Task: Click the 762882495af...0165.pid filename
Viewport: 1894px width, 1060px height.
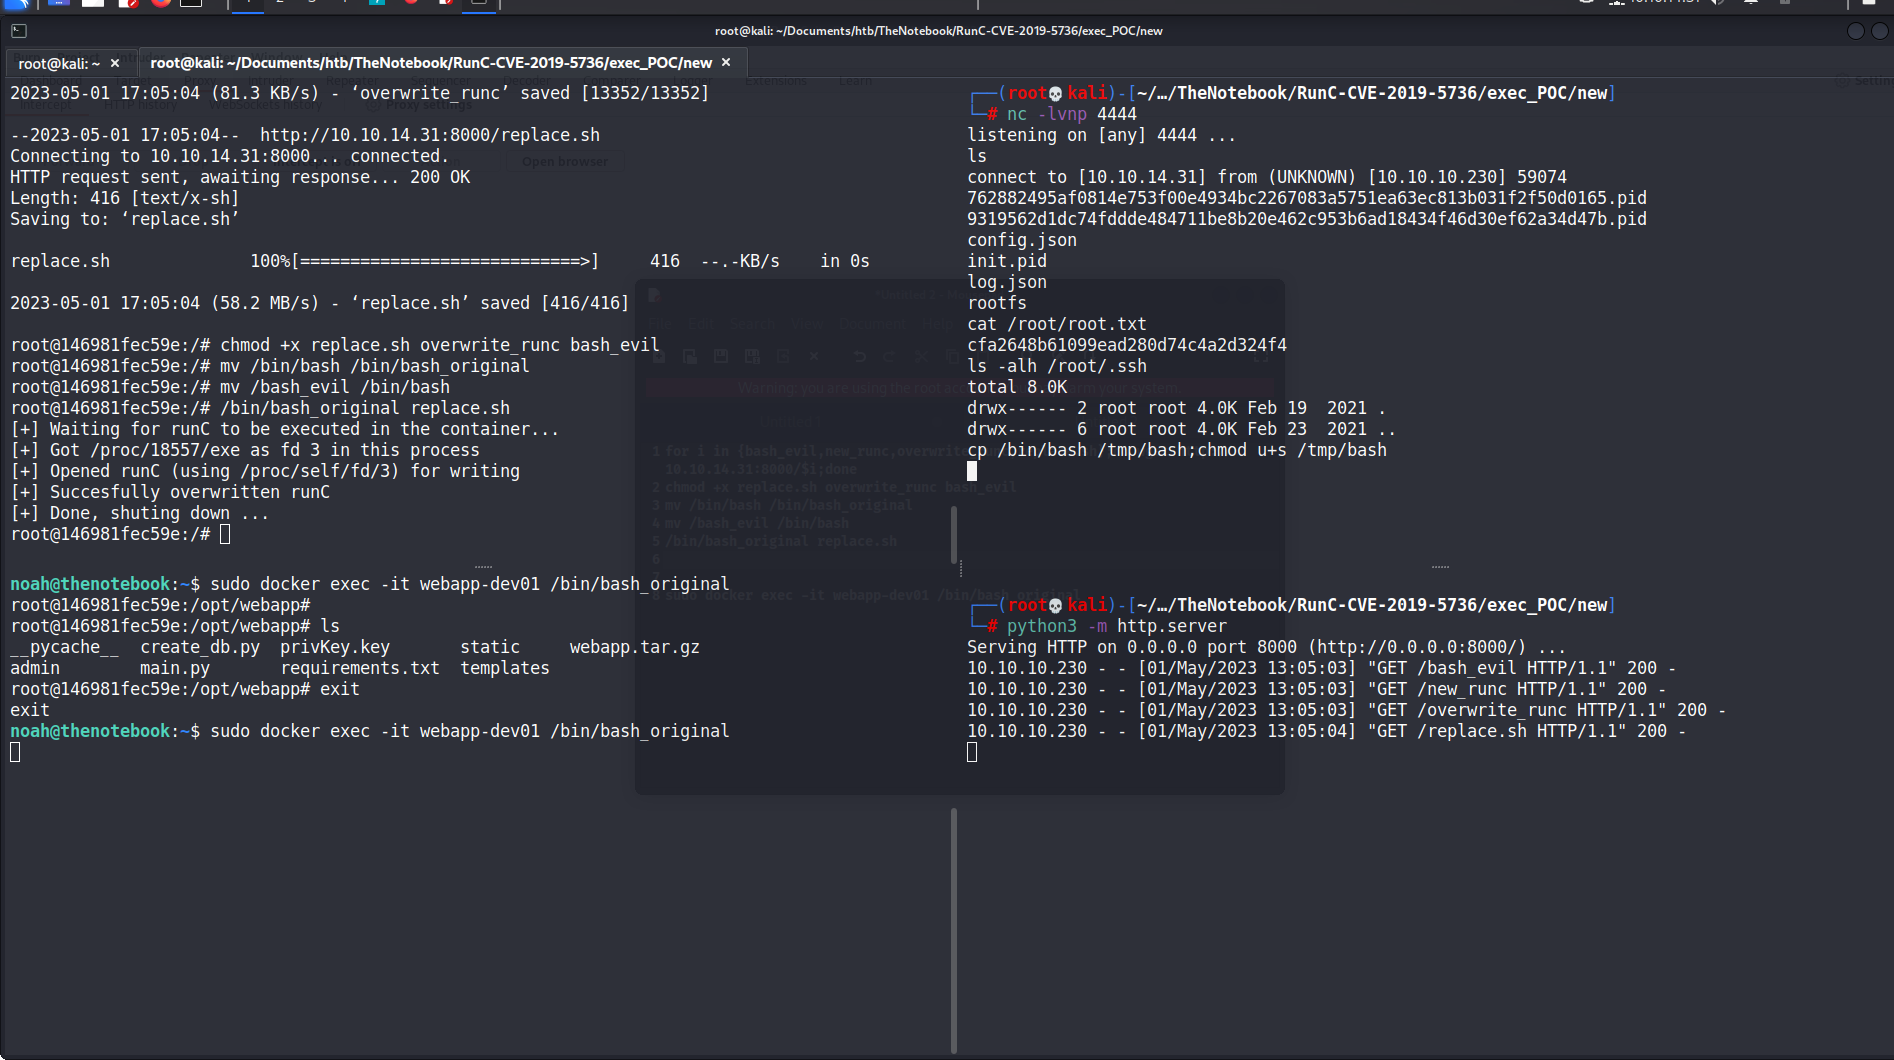Action: (1307, 198)
